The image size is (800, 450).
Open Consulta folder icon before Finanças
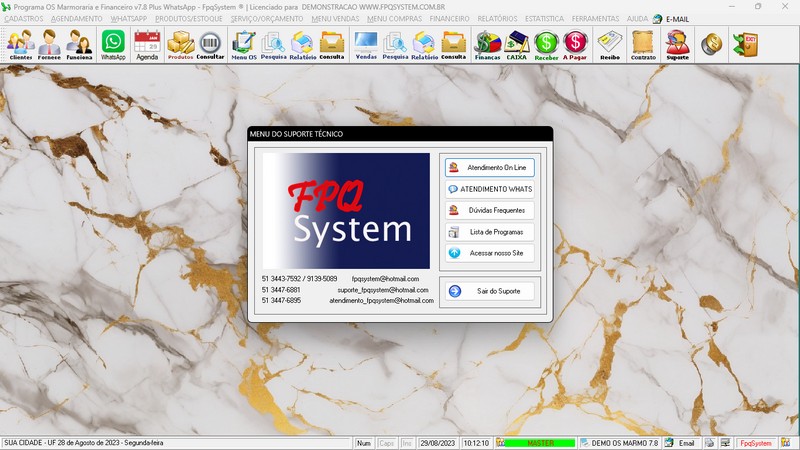coord(454,44)
